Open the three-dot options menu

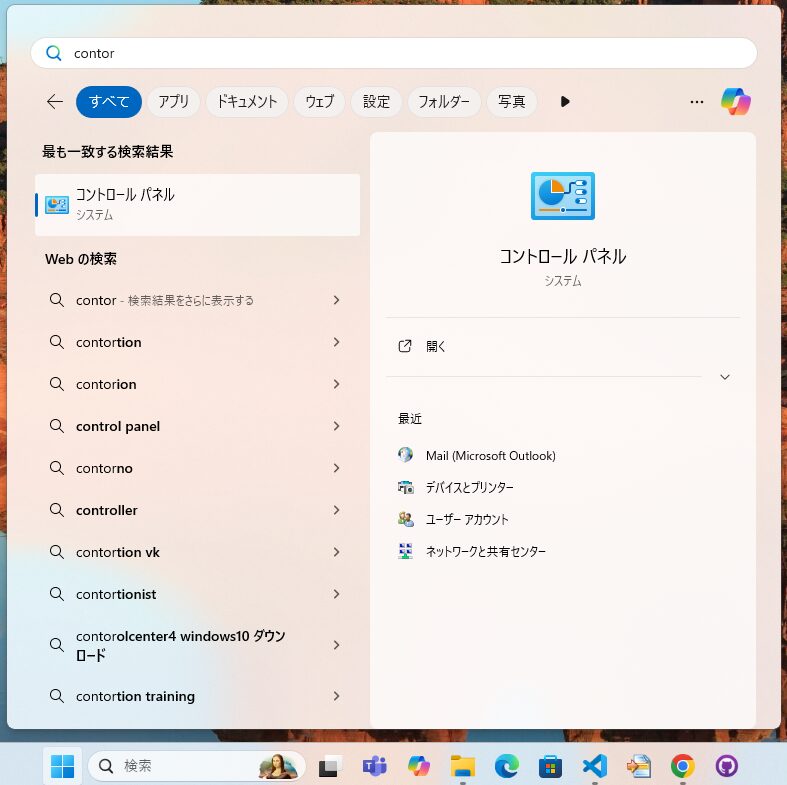pos(697,101)
